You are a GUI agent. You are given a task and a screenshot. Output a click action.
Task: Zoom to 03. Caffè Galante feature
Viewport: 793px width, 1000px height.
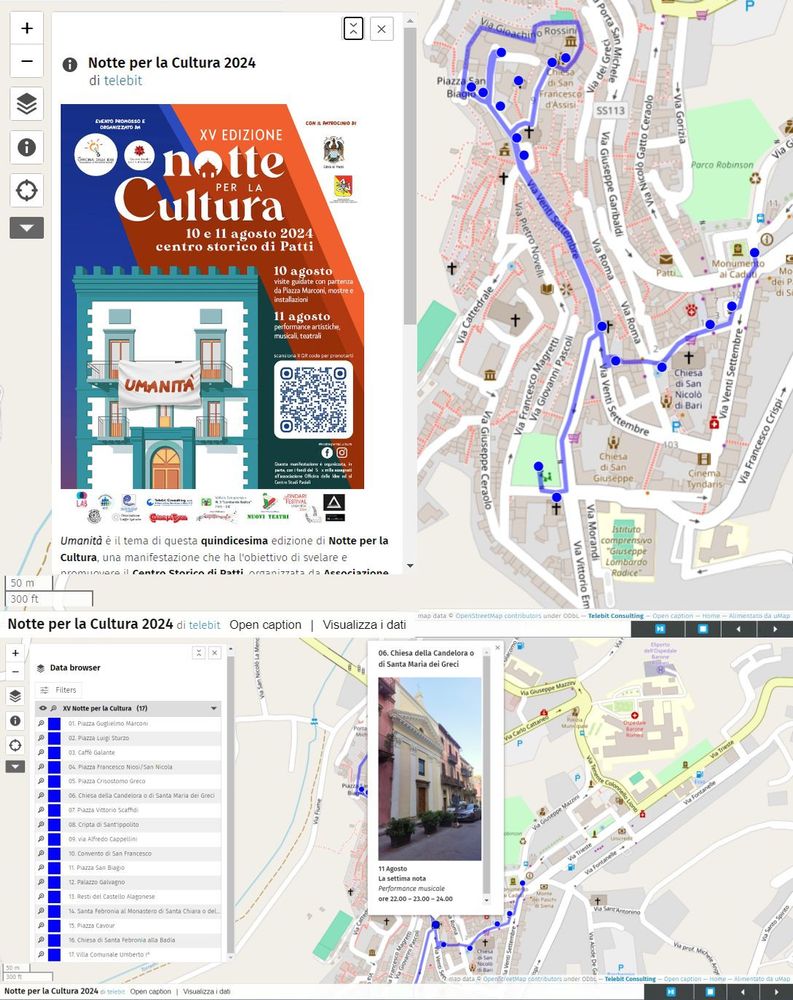(x=41, y=753)
